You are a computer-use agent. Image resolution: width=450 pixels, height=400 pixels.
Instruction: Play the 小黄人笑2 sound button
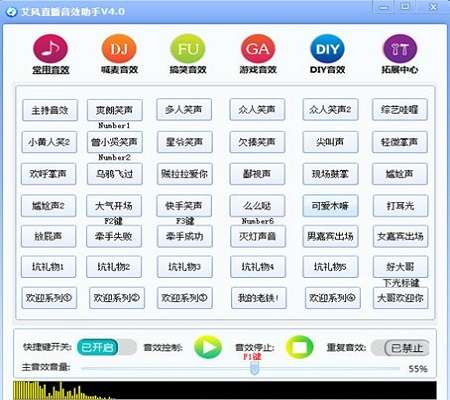pos(49,142)
